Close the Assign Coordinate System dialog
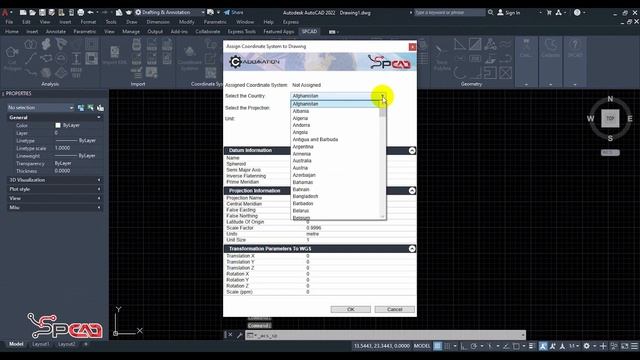 (x=412, y=47)
